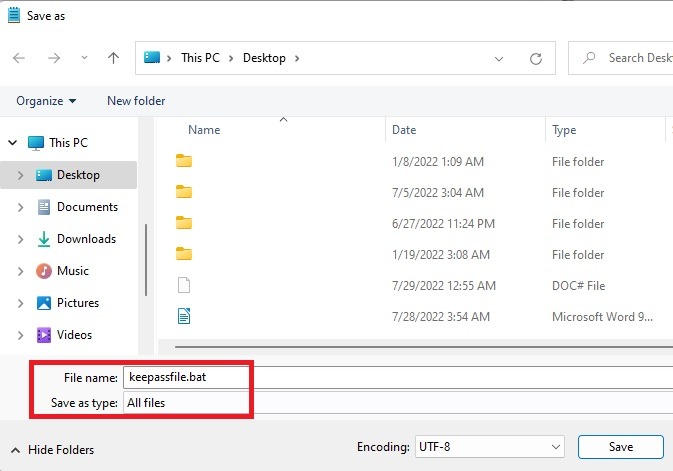Open Downloads in navigation pane

click(x=86, y=239)
